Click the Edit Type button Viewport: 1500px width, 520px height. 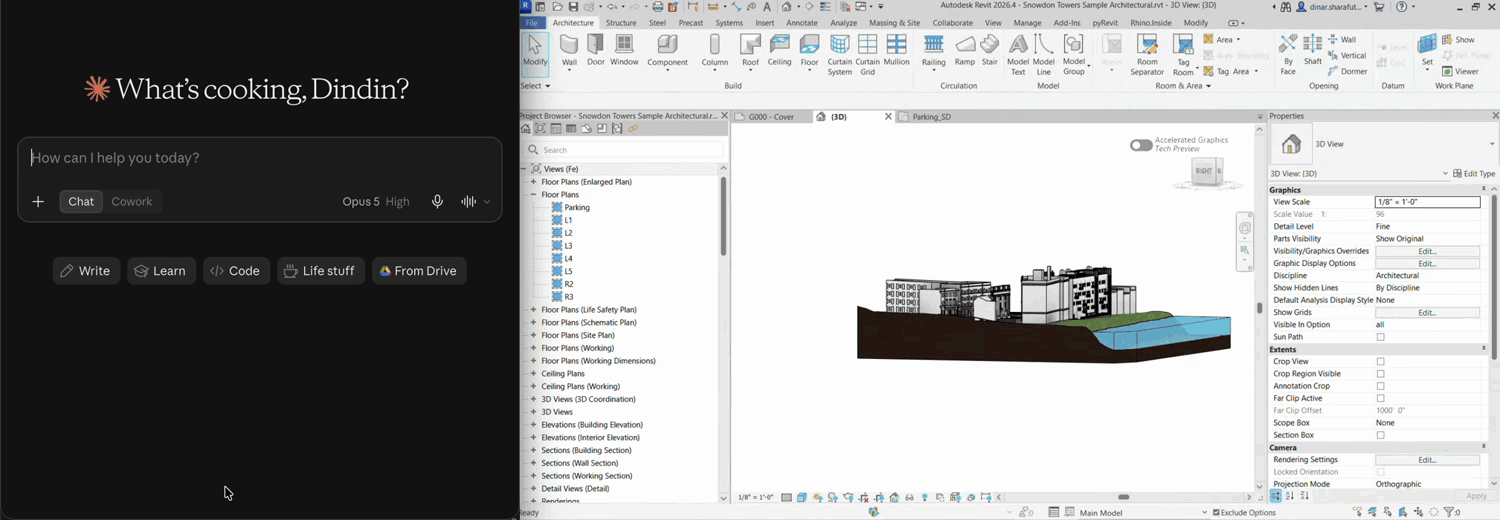click(1474, 174)
